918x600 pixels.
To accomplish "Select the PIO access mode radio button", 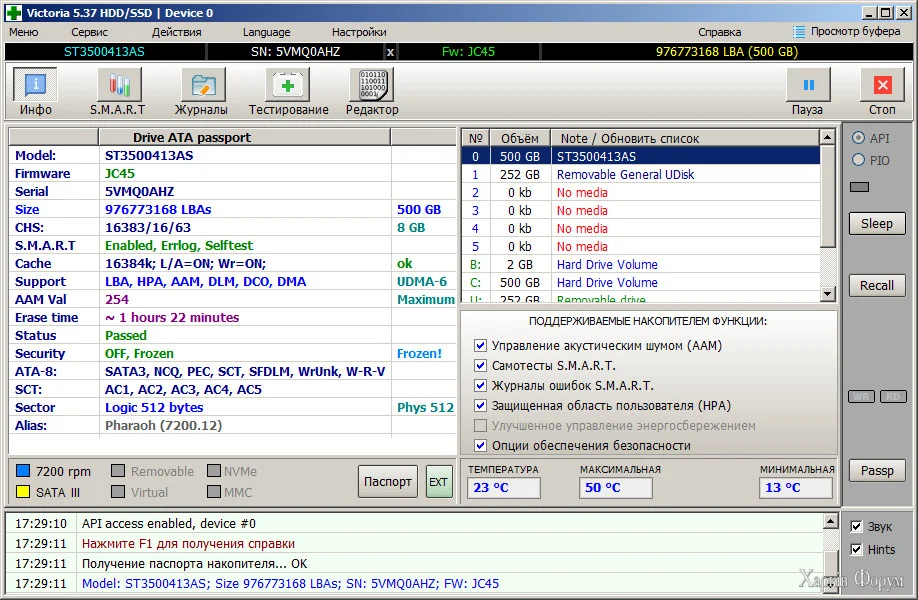I will pos(858,160).
